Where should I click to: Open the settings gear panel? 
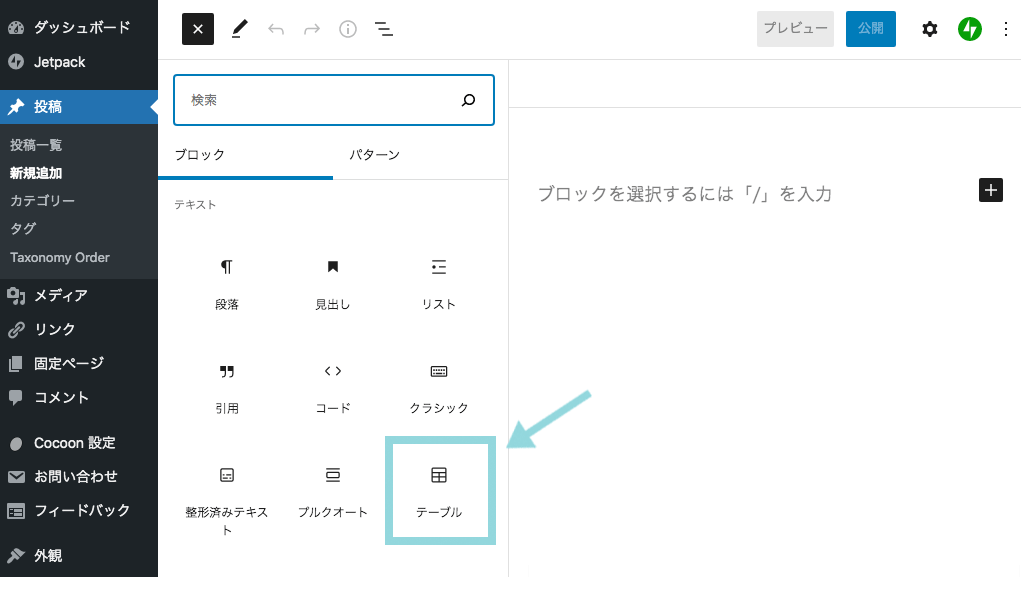(930, 29)
